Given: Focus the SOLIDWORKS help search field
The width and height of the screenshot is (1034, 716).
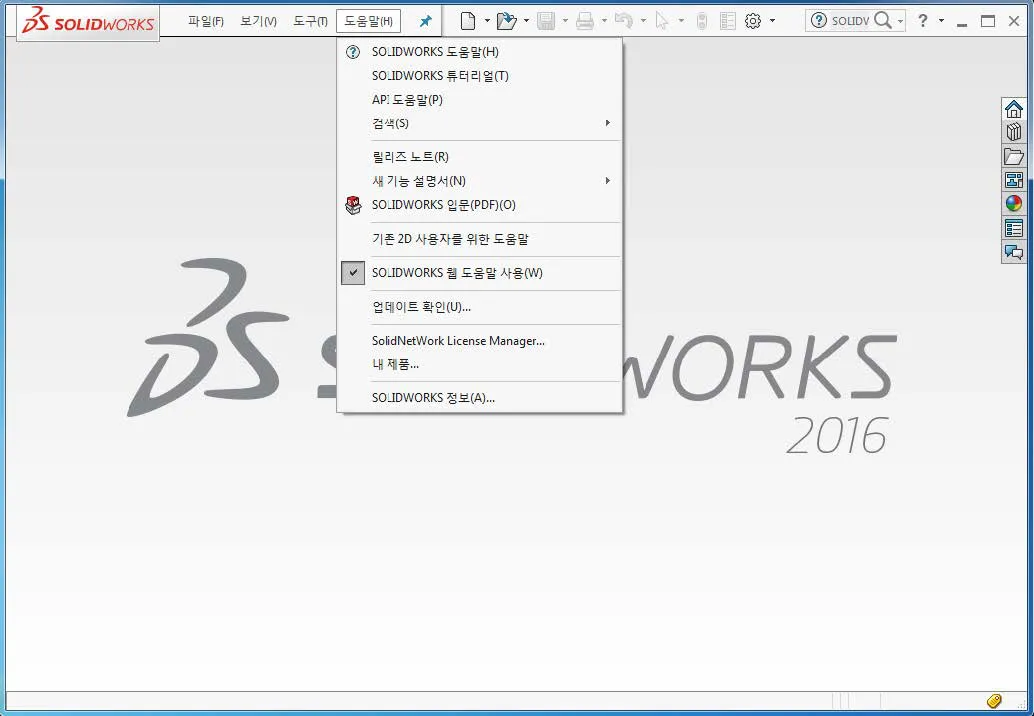Looking at the screenshot, I should pyautogui.click(x=850, y=21).
